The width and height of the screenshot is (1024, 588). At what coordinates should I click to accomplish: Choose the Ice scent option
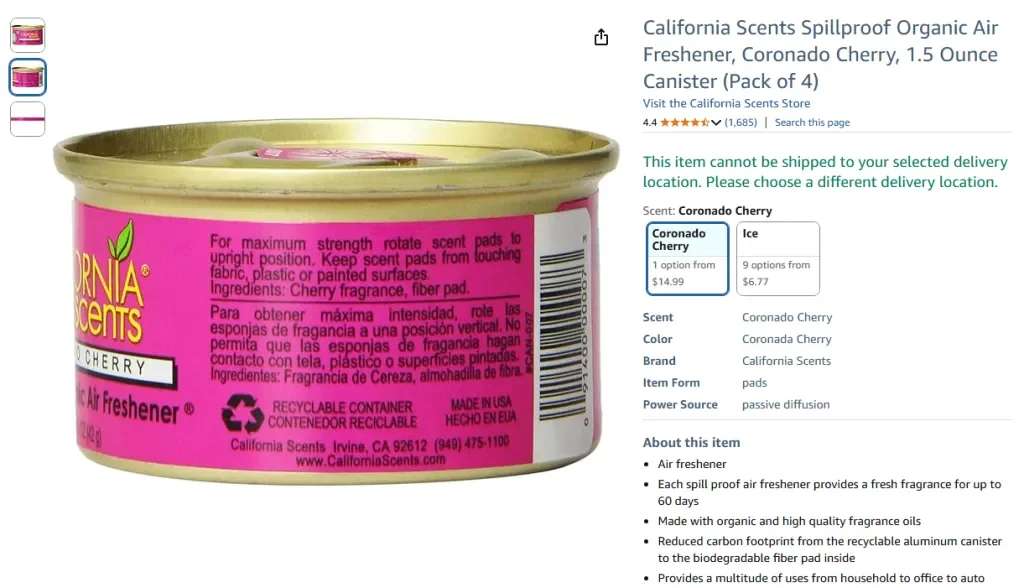tap(778, 258)
